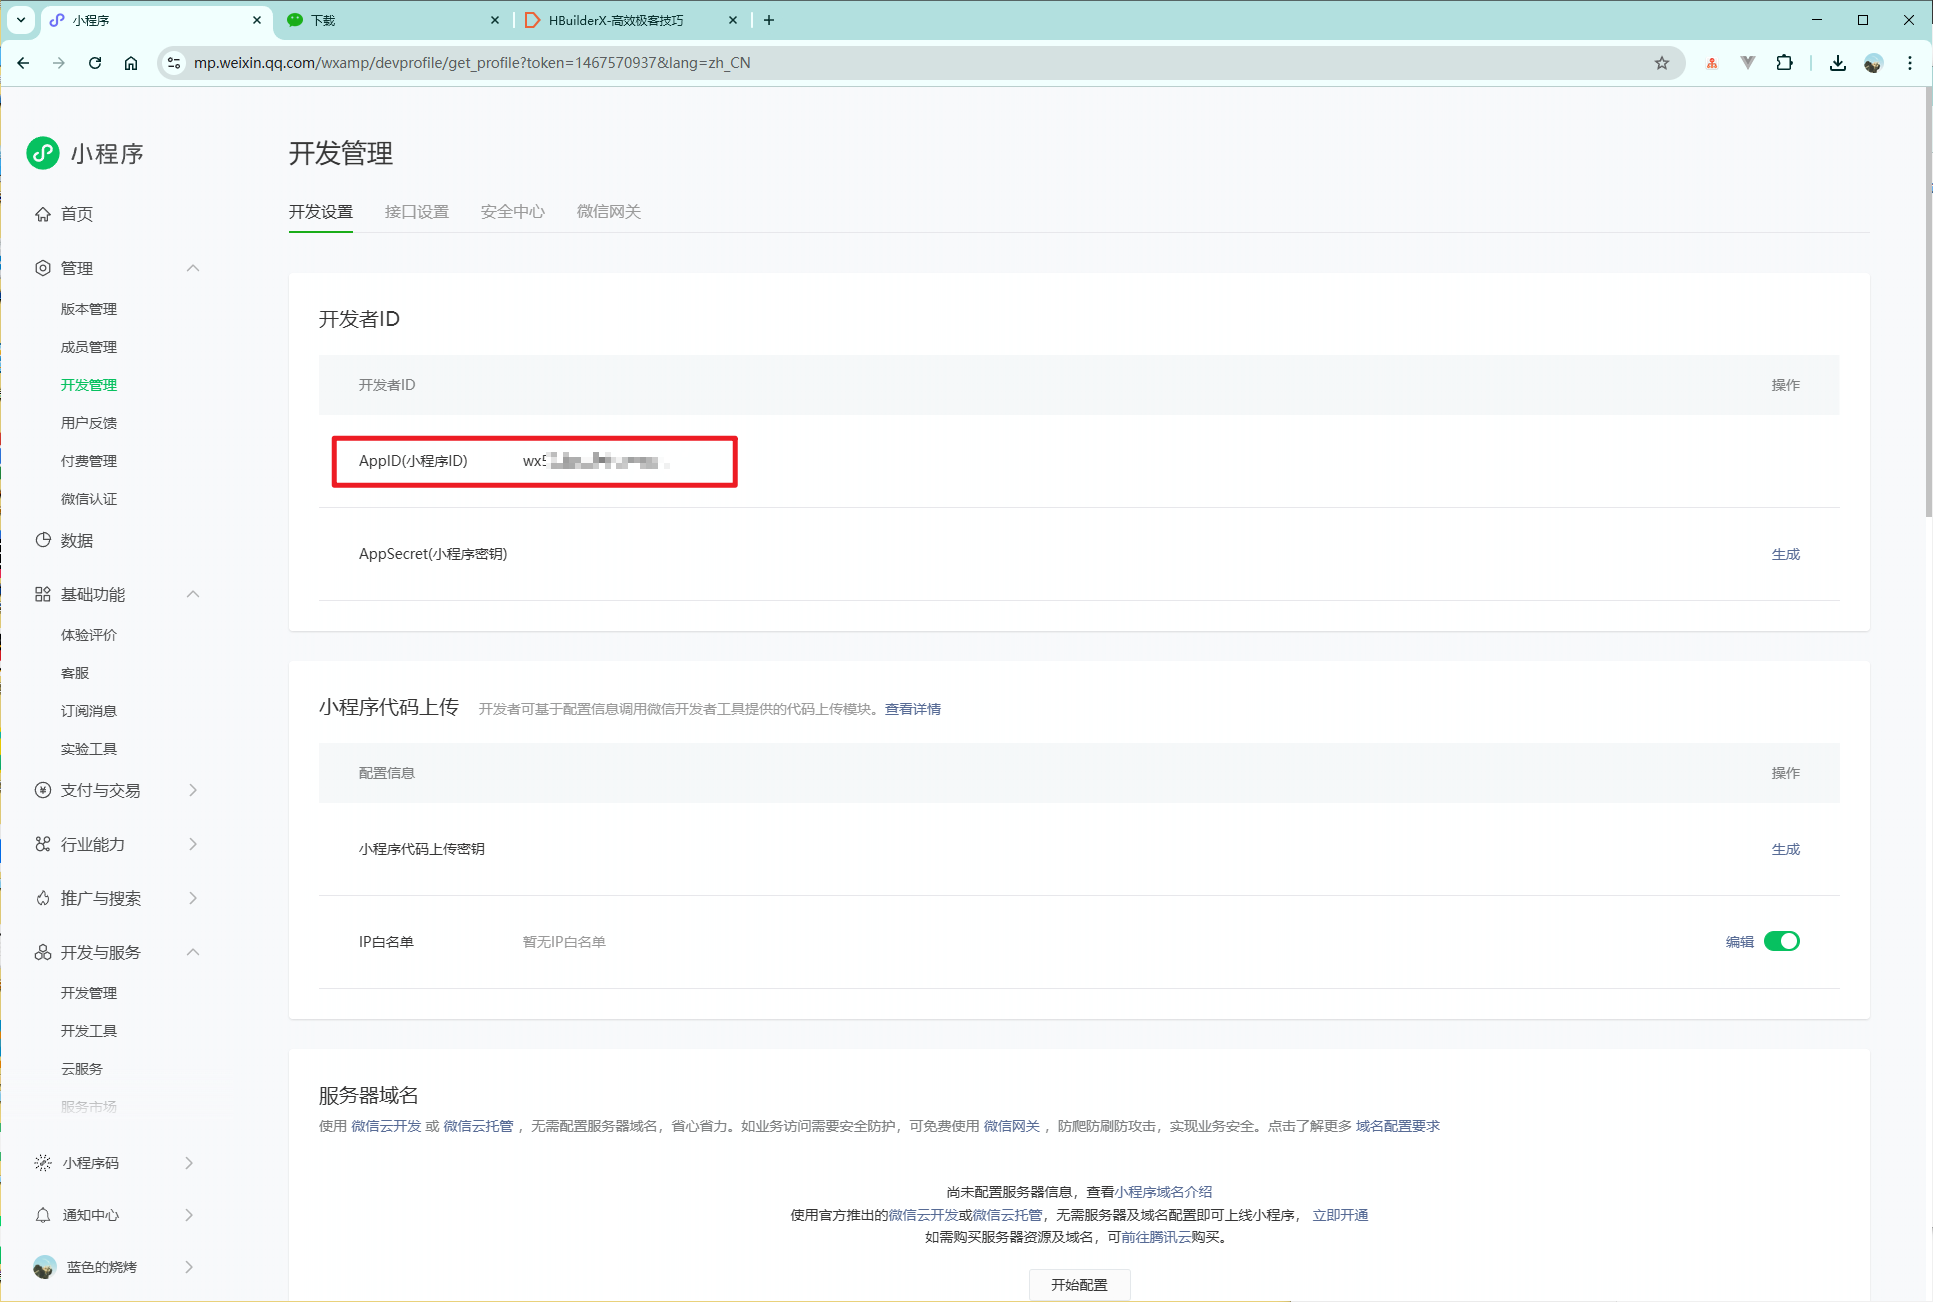This screenshot has width=1933, height=1302.
Task: Click the 首页 home icon in sidebar
Action: click(x=43, y=214)
